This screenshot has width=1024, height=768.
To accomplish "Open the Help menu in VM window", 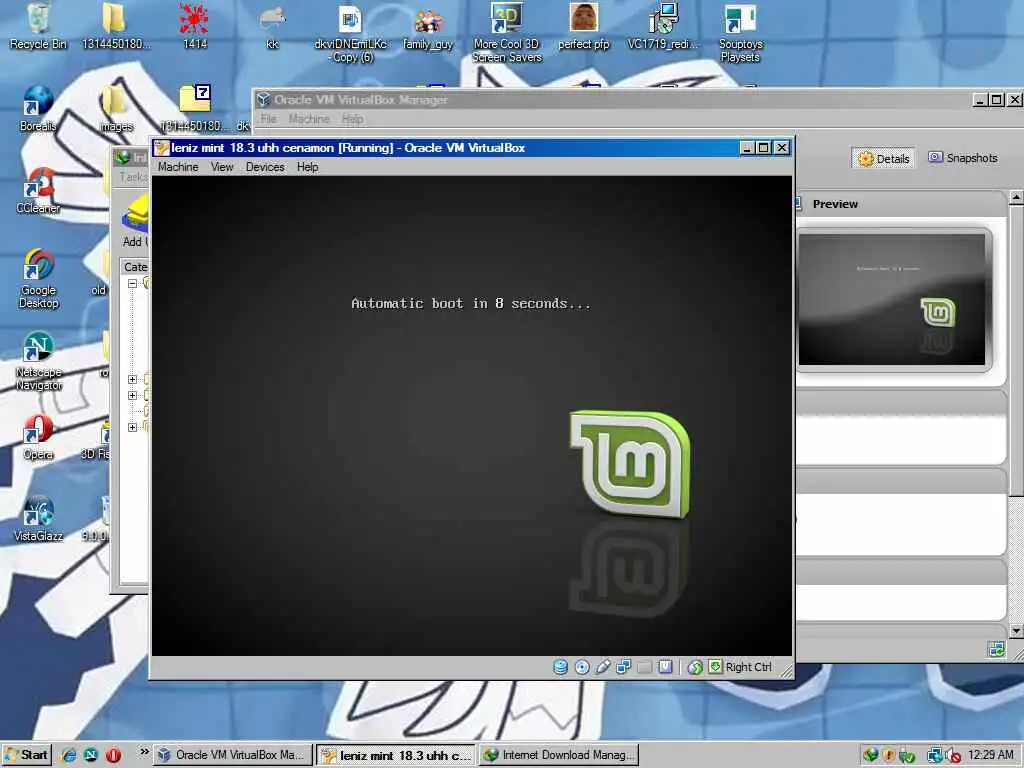I will point(308,167).
